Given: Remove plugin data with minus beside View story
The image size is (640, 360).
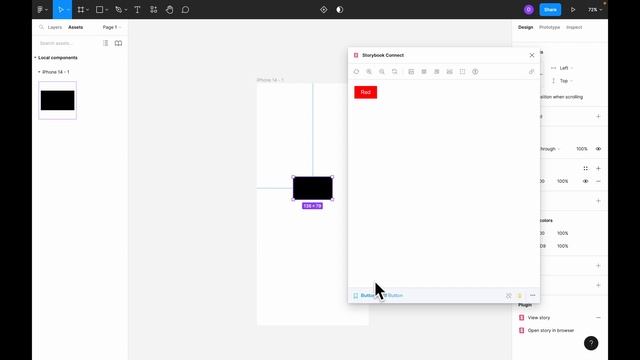Looking at the screenshot, I should tap(598, 318).
